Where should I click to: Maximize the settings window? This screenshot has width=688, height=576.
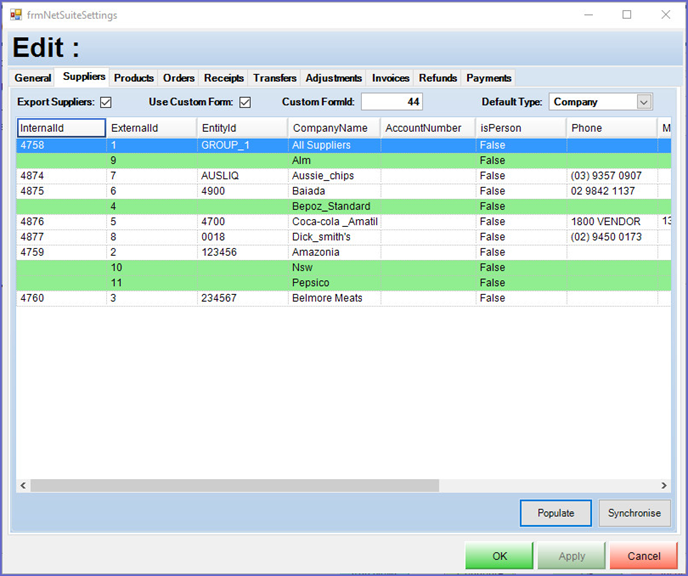[x=627, y=15]
